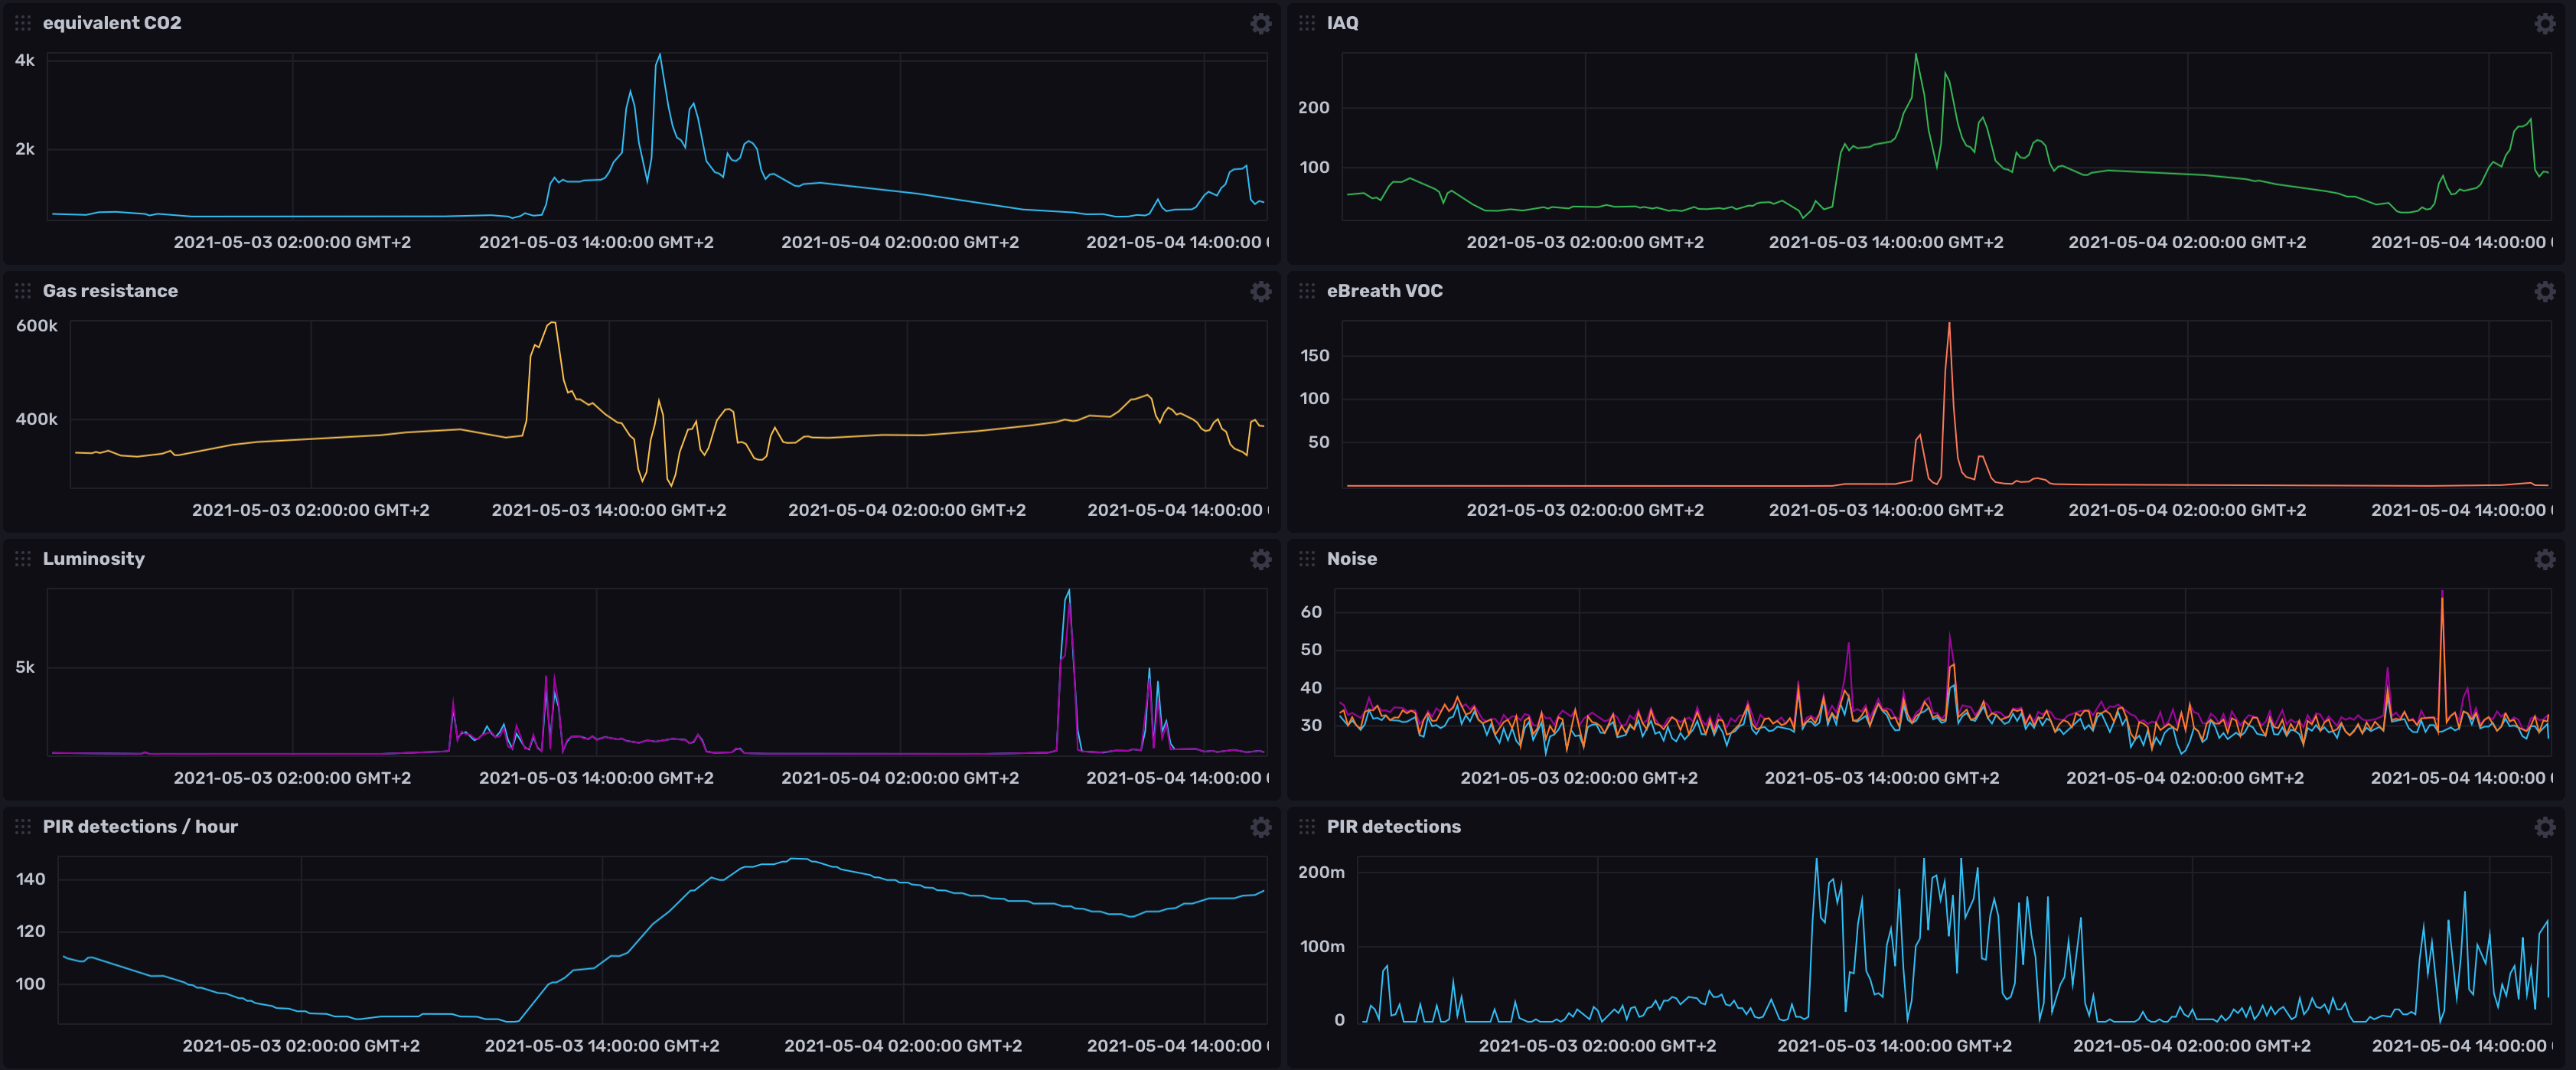Click 4k axis label in equivalent CO2 panel
2576x1070 pixels.
pos(25,60)
